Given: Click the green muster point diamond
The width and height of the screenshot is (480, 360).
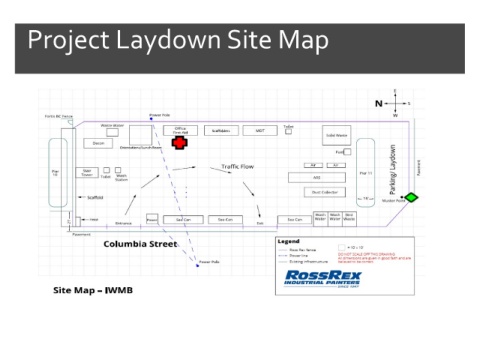Looking at the screenshot, I should (x=412, y=197).
